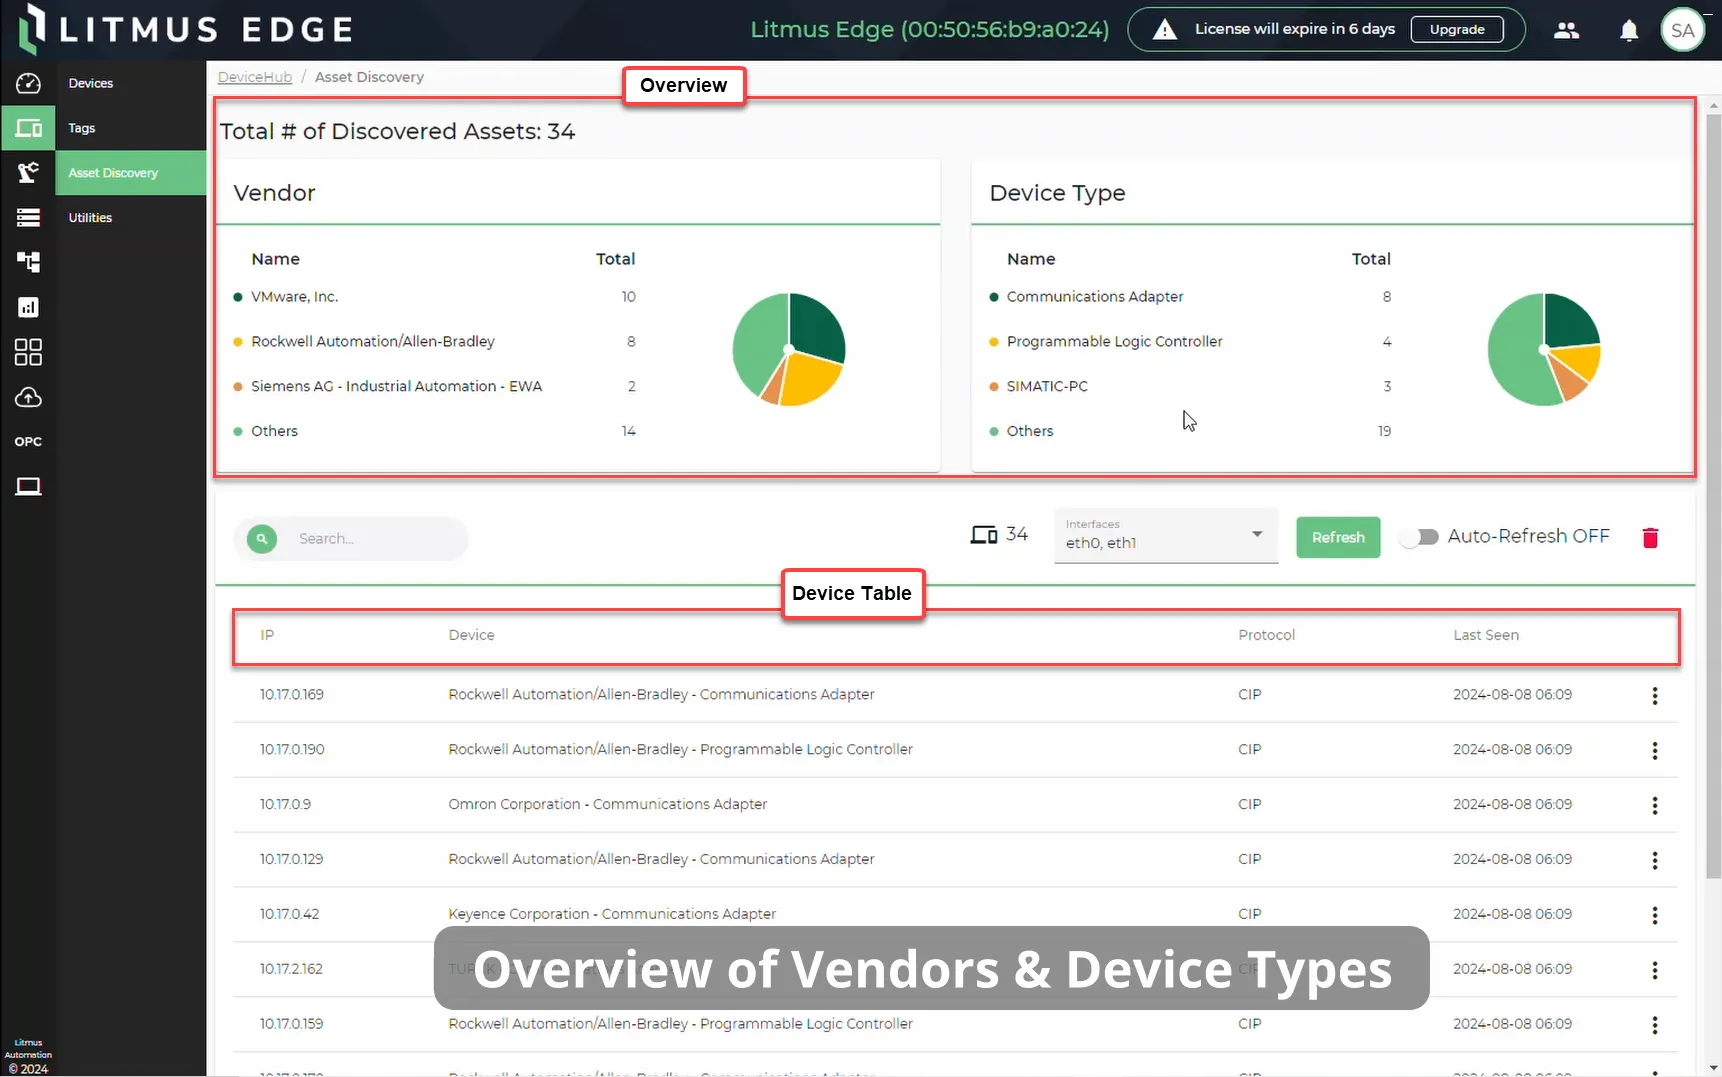1722x1077 pixels.
Task: Click the red trash delete icon
Action: click(1650, 538)
